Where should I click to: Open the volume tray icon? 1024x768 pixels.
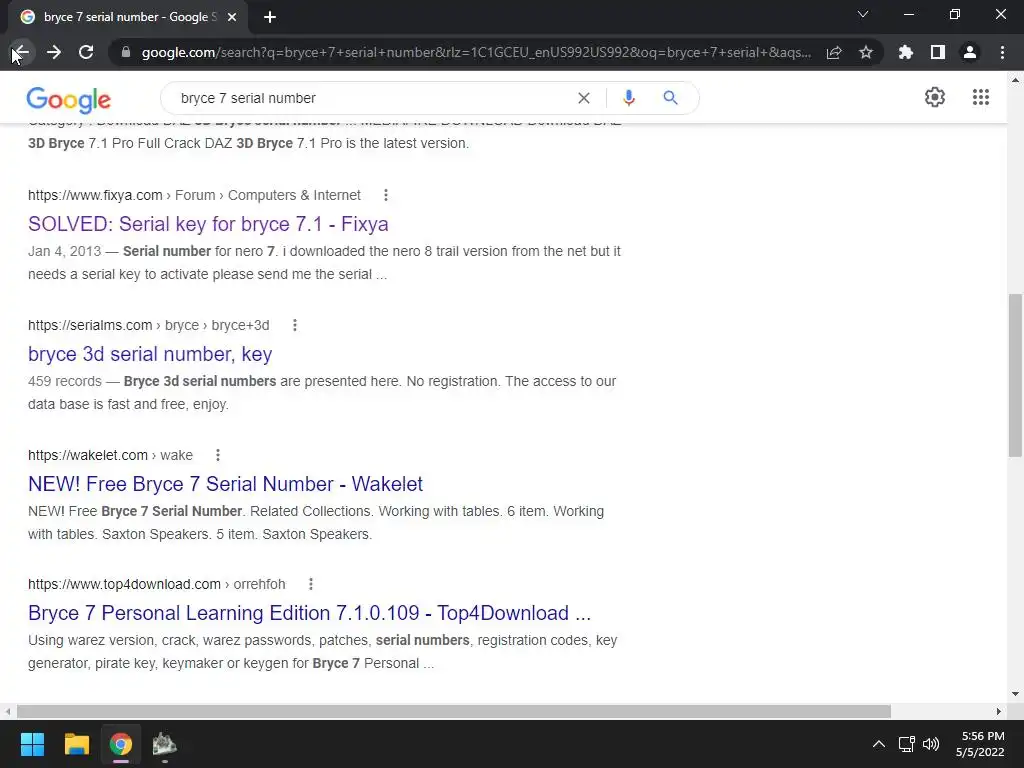931,744
